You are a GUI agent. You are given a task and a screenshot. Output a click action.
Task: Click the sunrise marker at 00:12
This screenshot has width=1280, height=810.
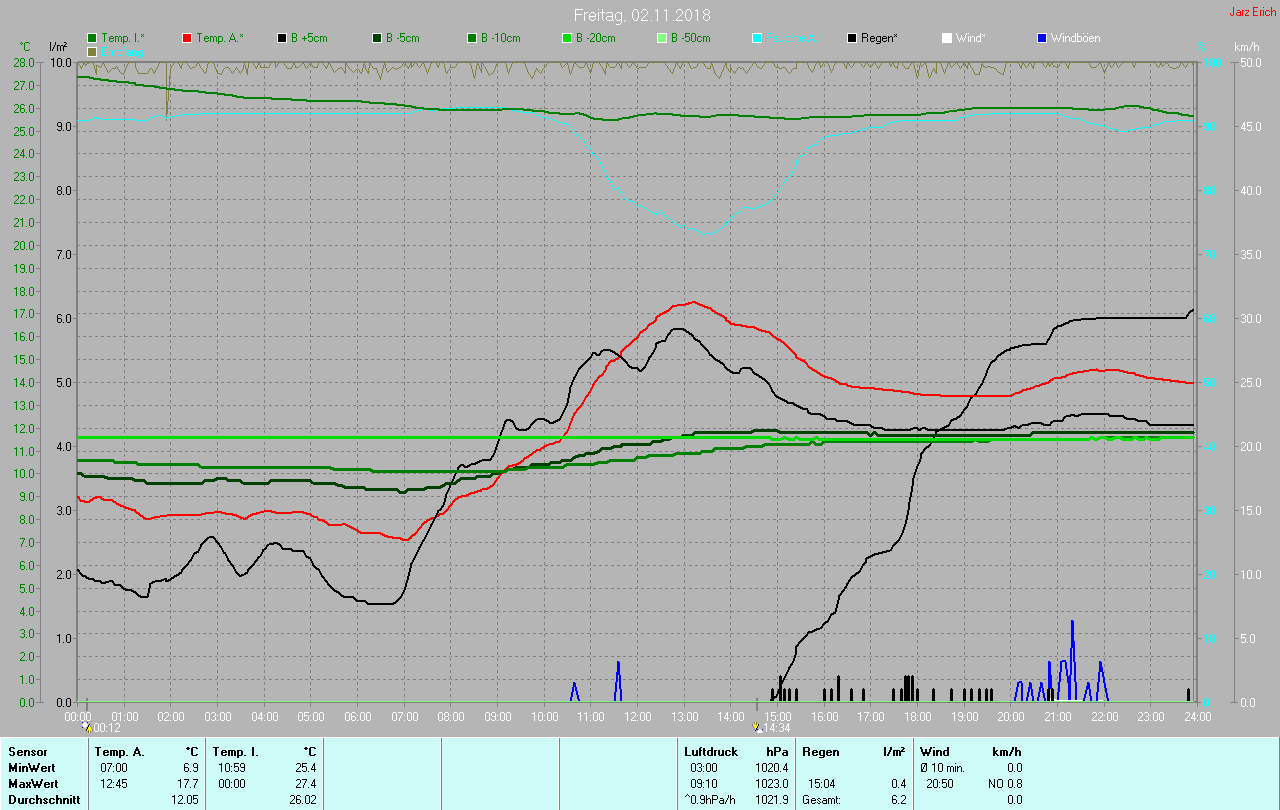point(87,728)
